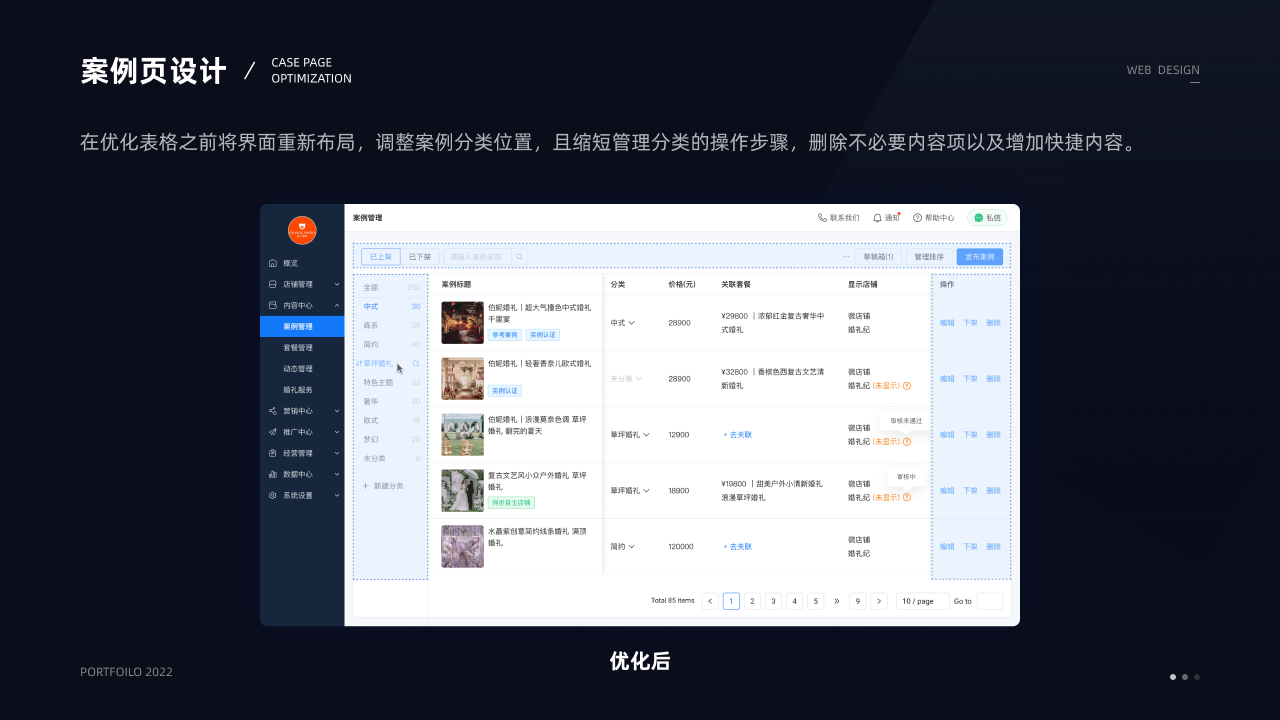Click the three-dot more icon in toolbar
The width and height of the screenshot is (1280, 720).
pyautogui.click(x=846, y=257)
